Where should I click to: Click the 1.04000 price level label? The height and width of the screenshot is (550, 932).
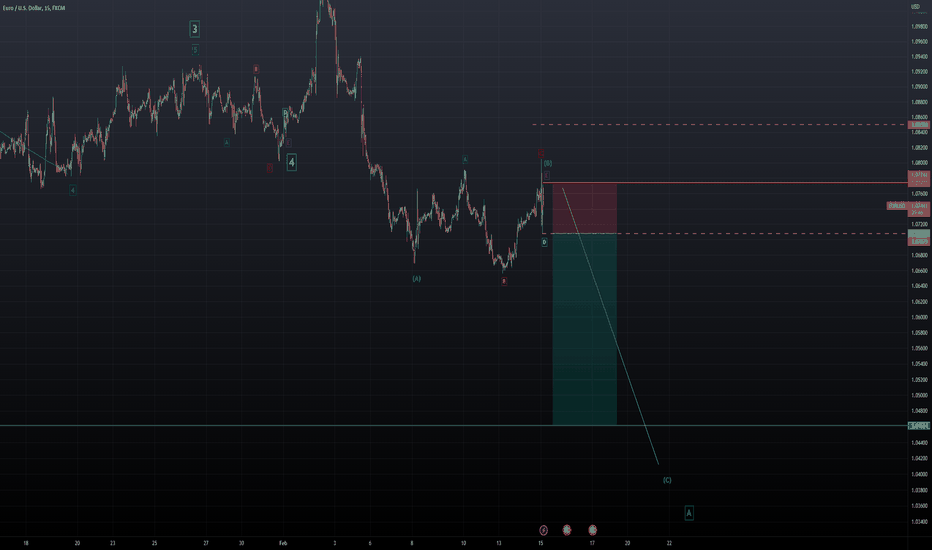pyautogui.click(x=919, y=474)
